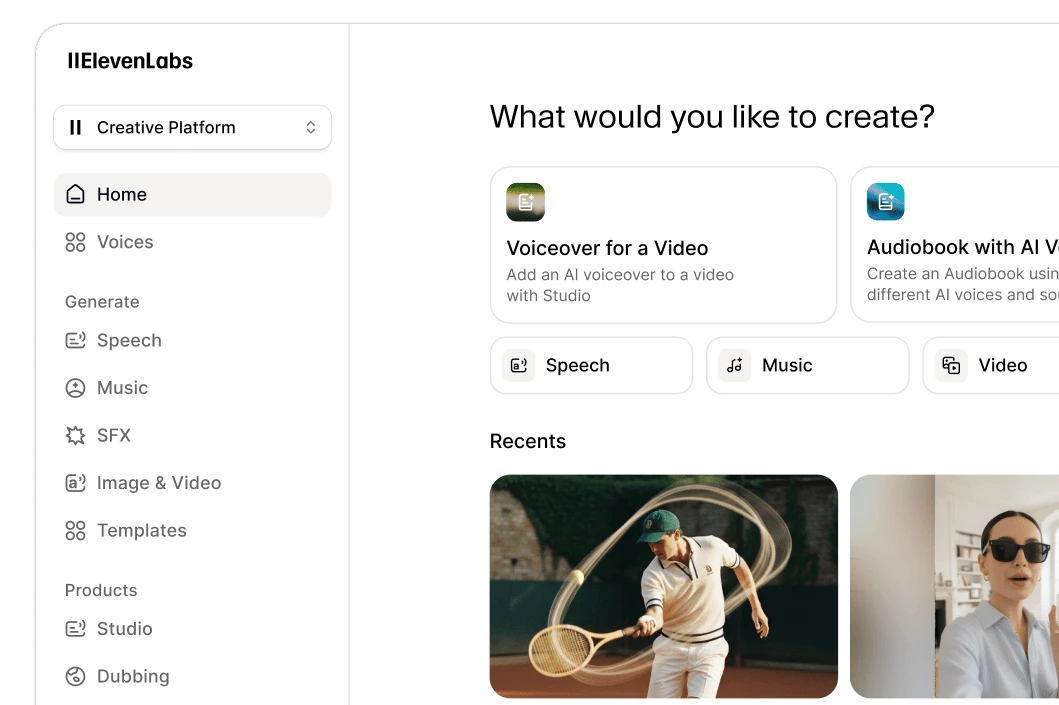Open SFX generator from sidebar
This screenshot has height=705, width=1059.
(x=192, y=436)
